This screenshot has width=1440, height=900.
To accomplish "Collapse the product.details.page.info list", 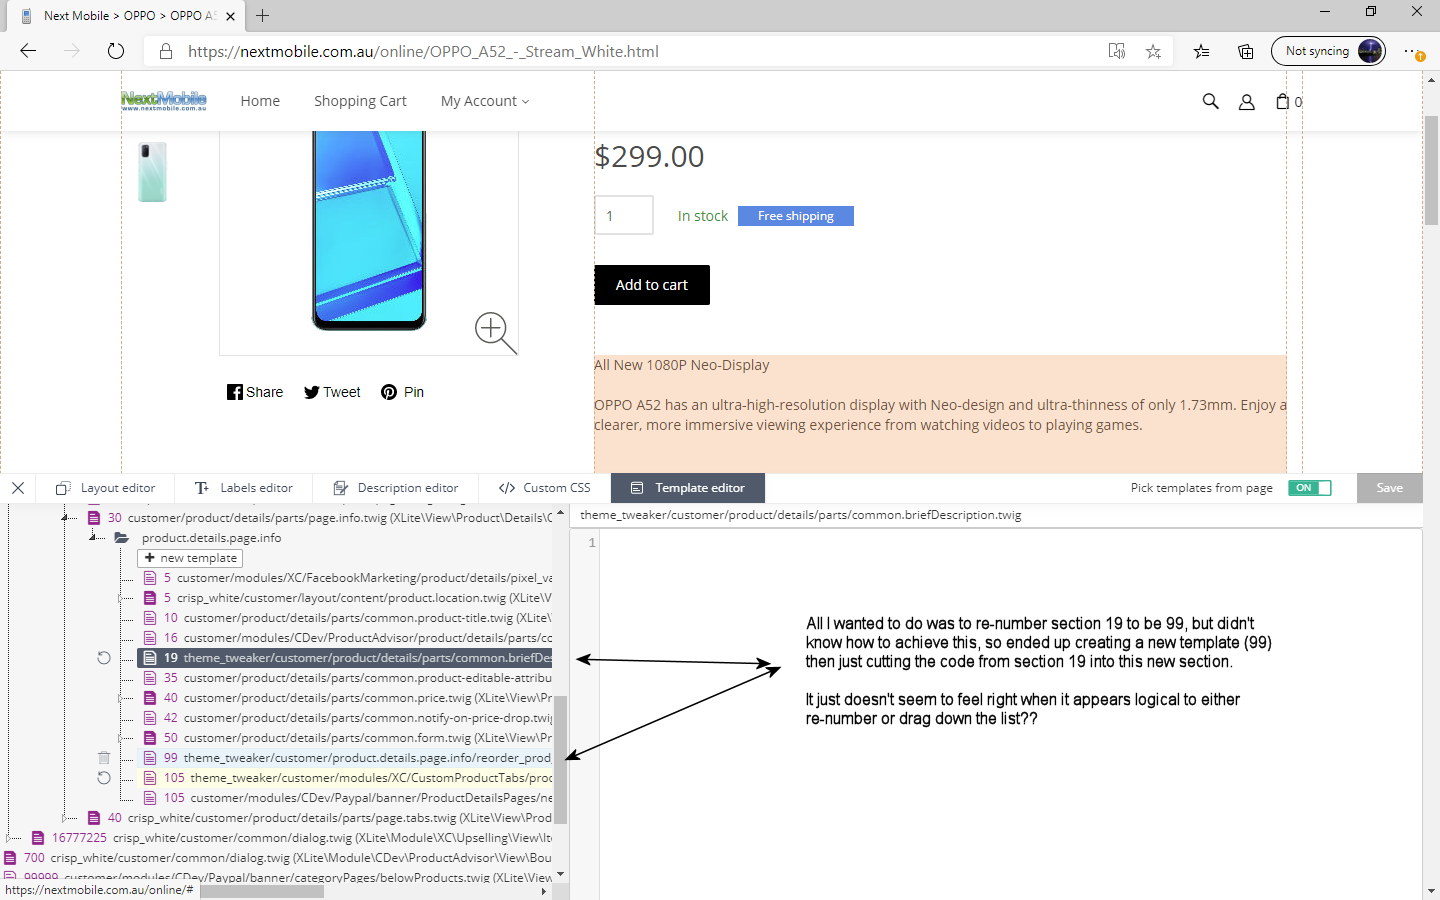I will (94, 538).
